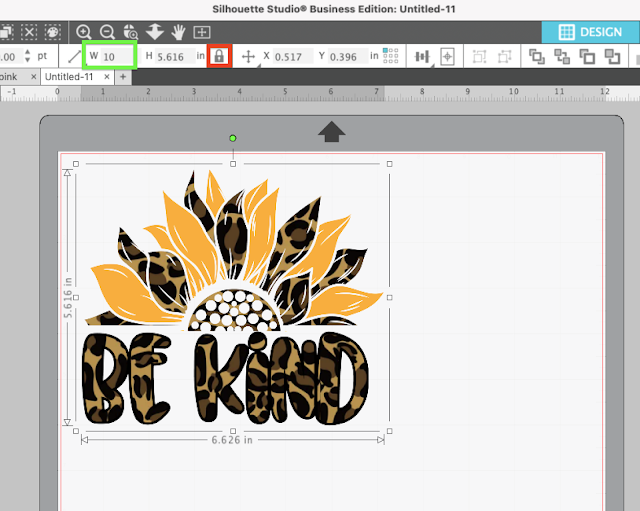Click the bottom-right selection corner handle

tap(389, 431)
